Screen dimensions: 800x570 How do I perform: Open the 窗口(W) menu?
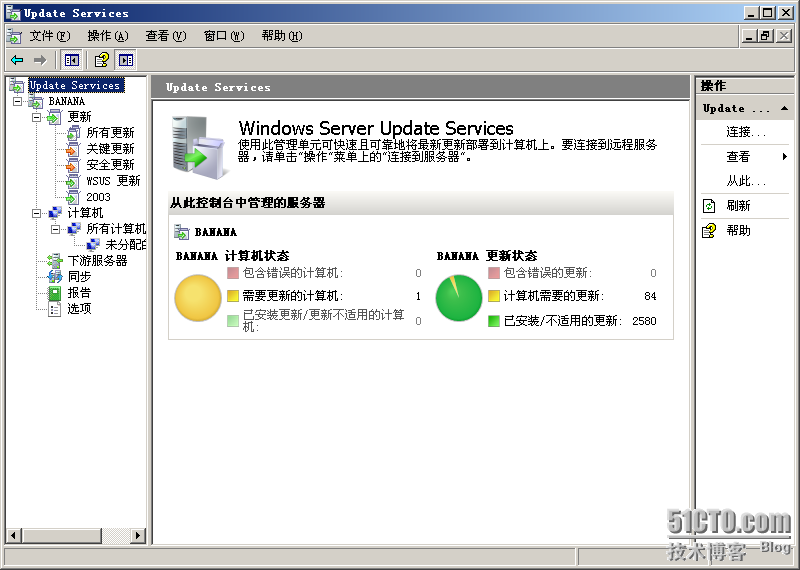coord(224,36)
